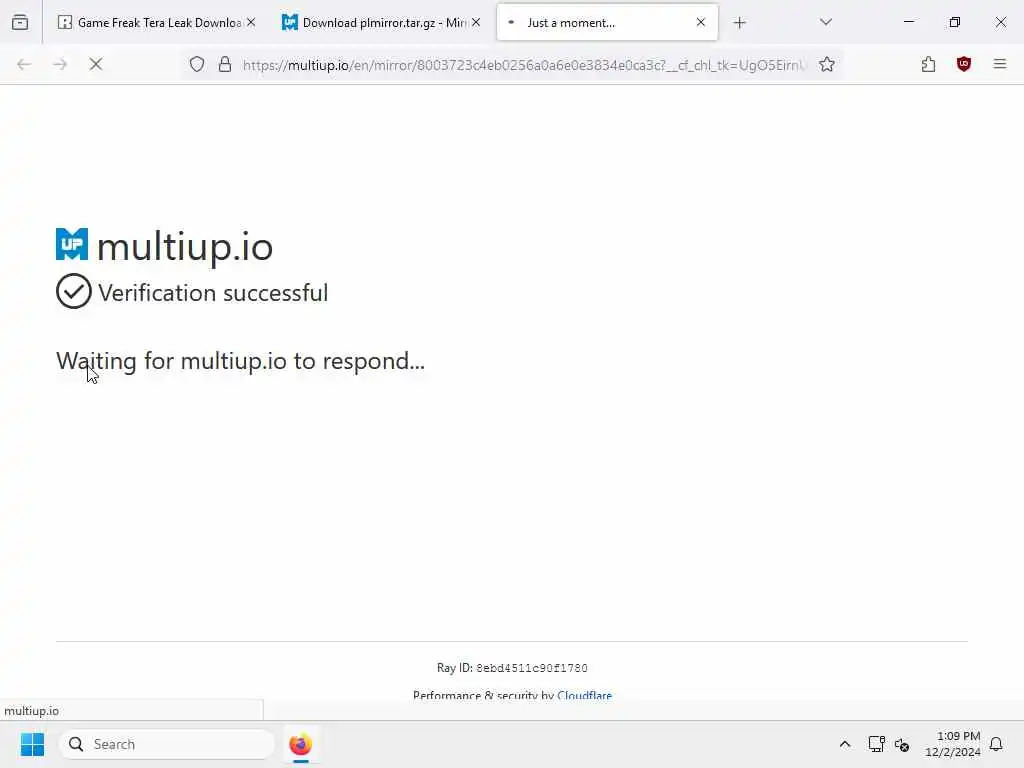This screenshot has width=1024, height=768.
Task: Close the Firefox window
Action: pyautogui.click(x=1000, y=22)
